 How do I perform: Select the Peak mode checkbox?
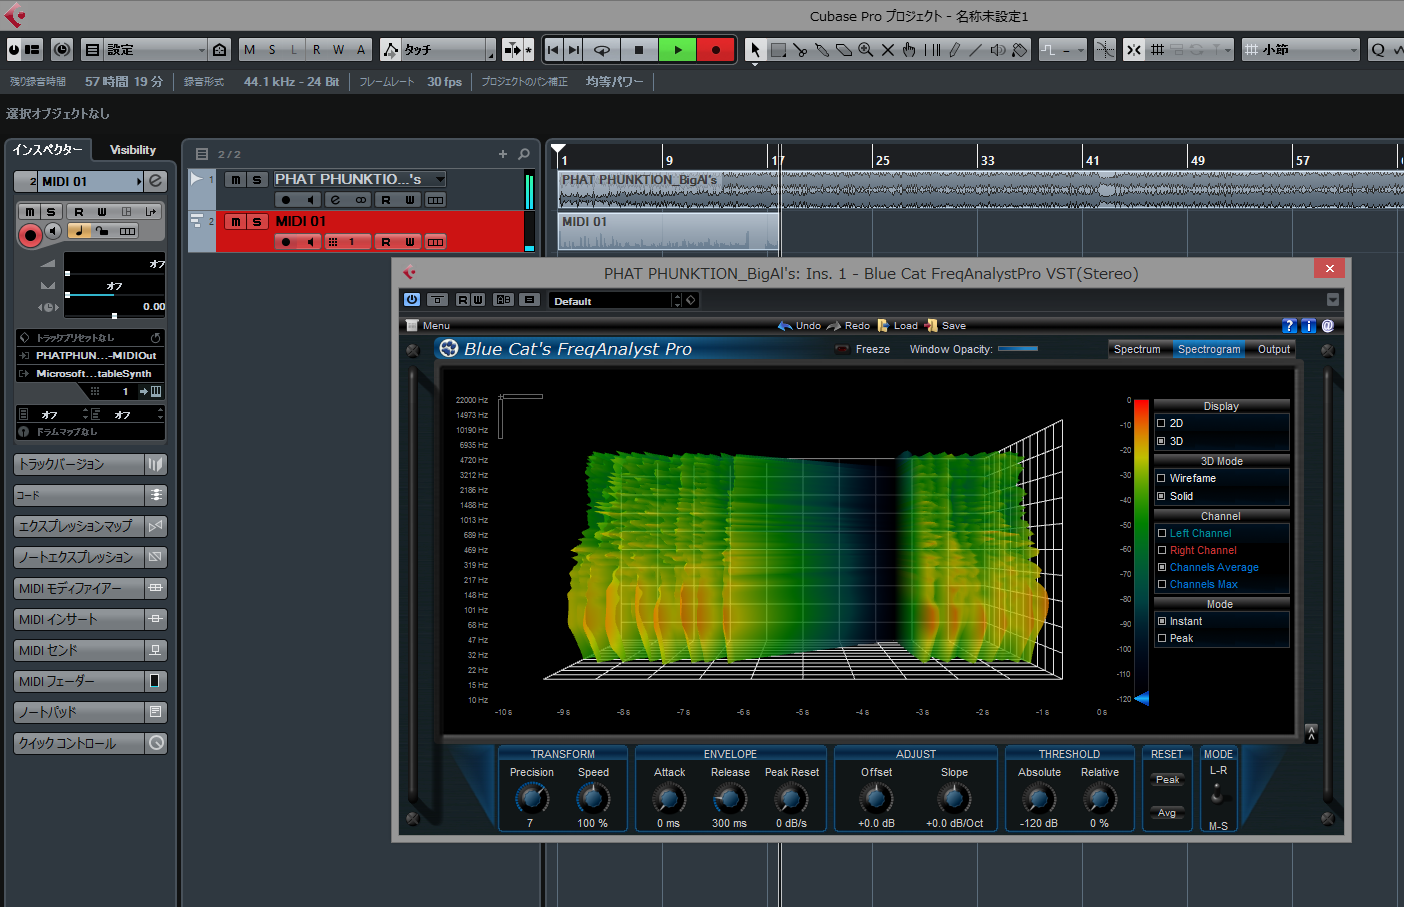[x=1162, y=638]
